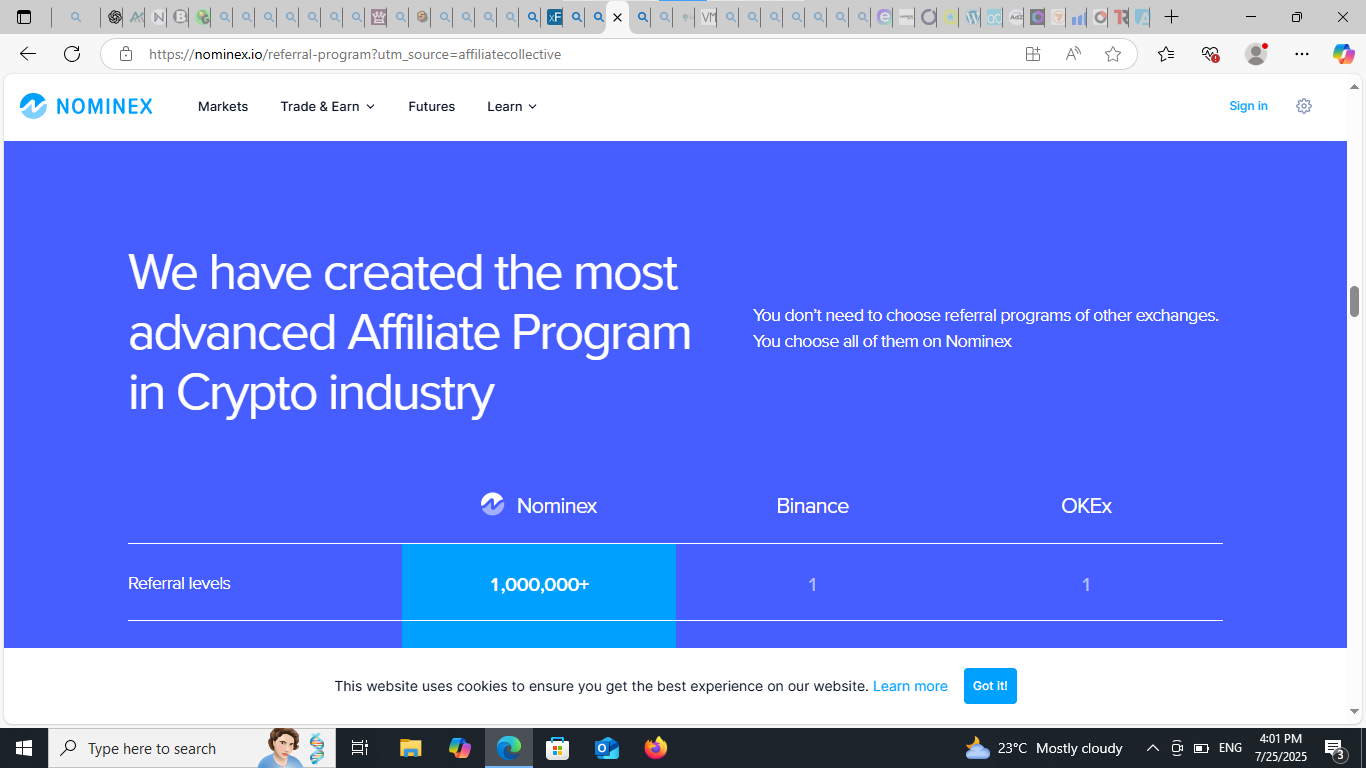Switch to the WordPress icon tab
Screen dimensions: 1366x768
coord(971,17)
